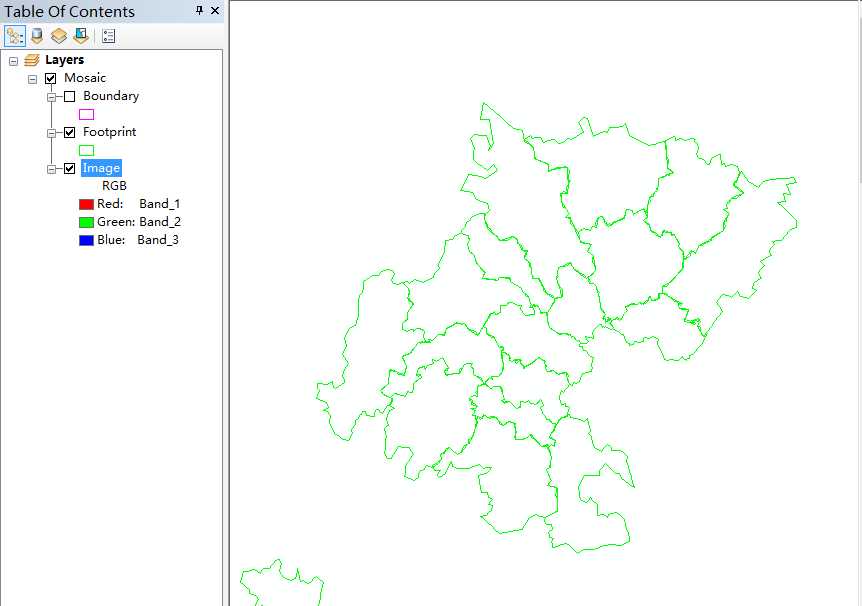Uncheck the Image layer checkbox

(x=69, y=168)
